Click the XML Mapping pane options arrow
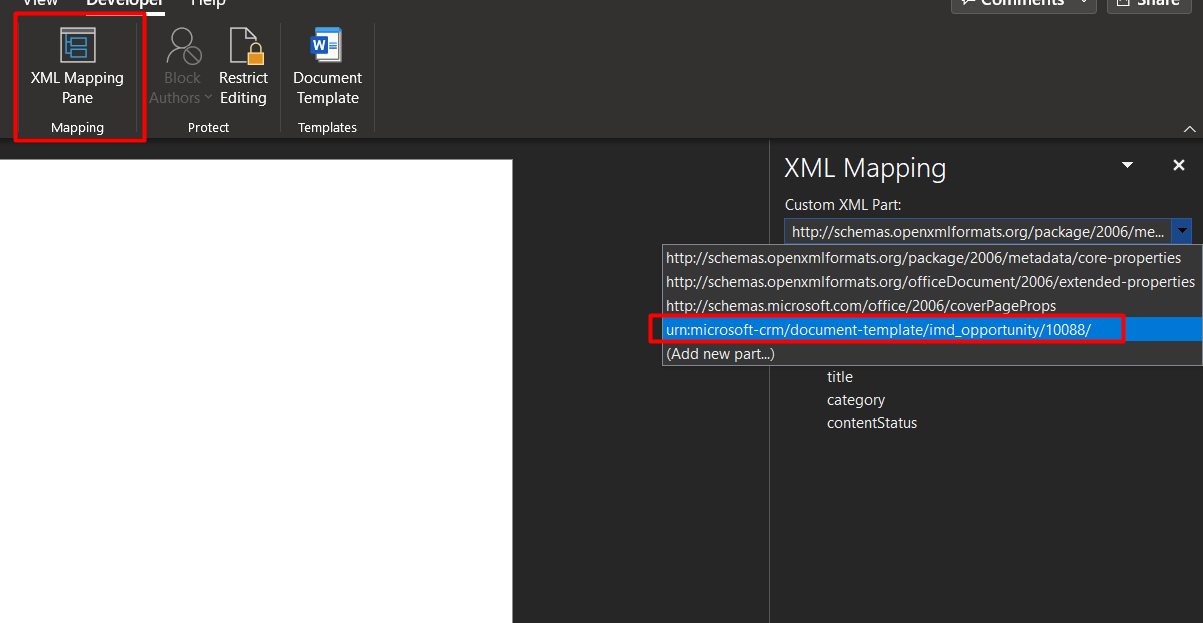 pyautogui.click(x=1127, y=165)
